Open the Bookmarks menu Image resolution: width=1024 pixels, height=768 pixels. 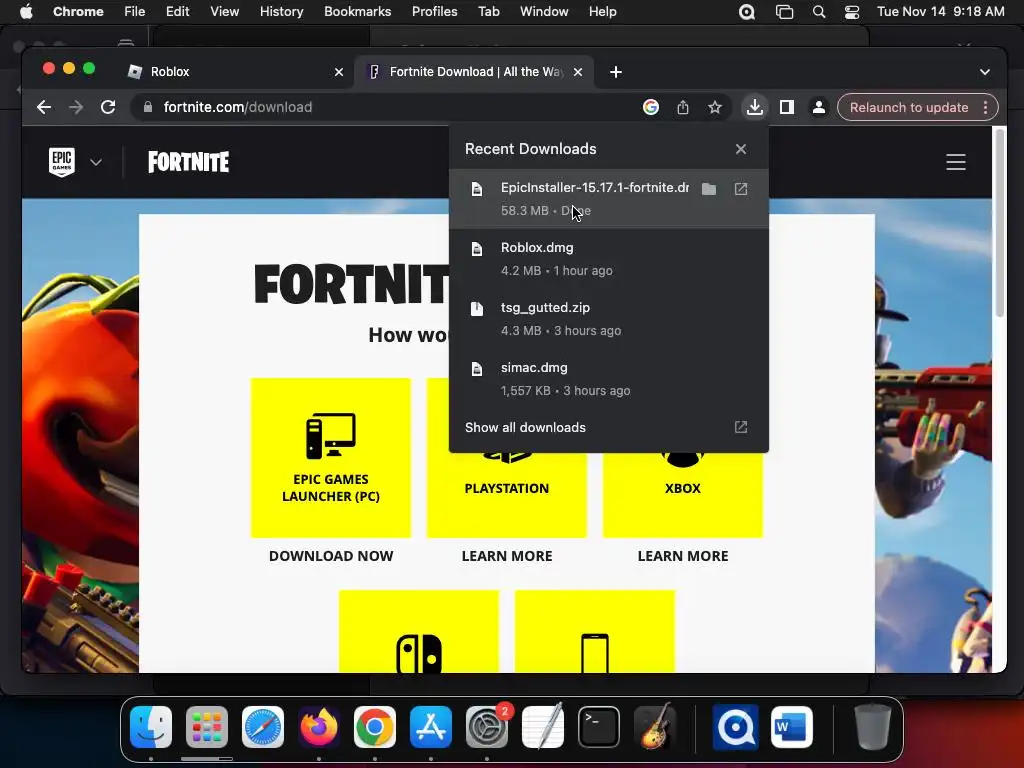(357, 12)
